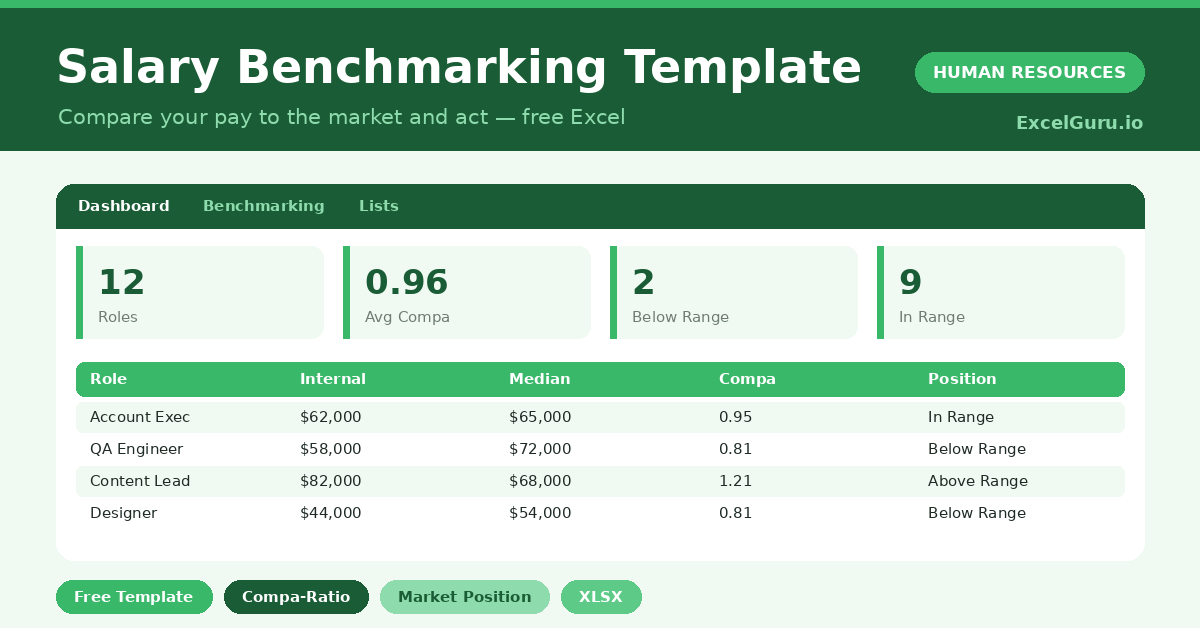
Task: Select the 12 Roles summary card
Action: coord(200,293)
